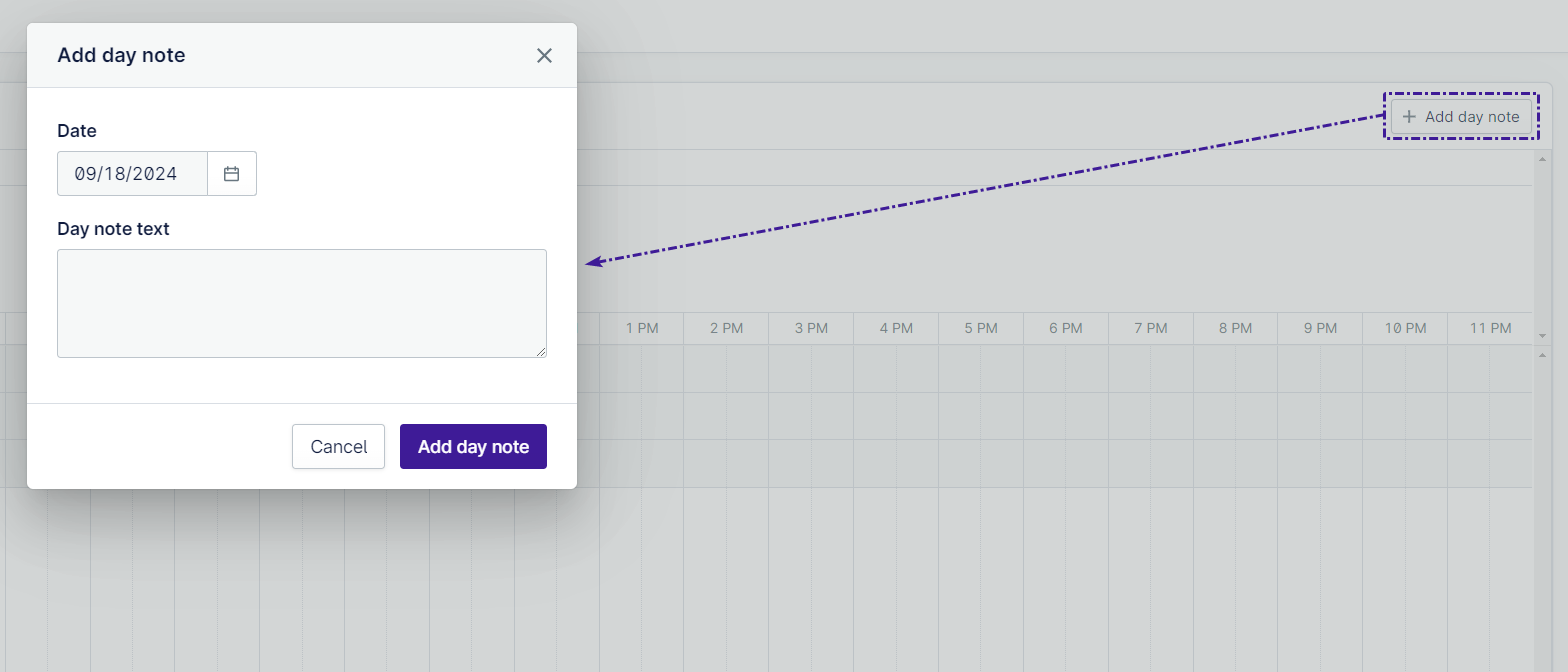Select the 11 PM time column header
The width and height of the screenshot is (1568, 672).
click(x=1490, y=328)
